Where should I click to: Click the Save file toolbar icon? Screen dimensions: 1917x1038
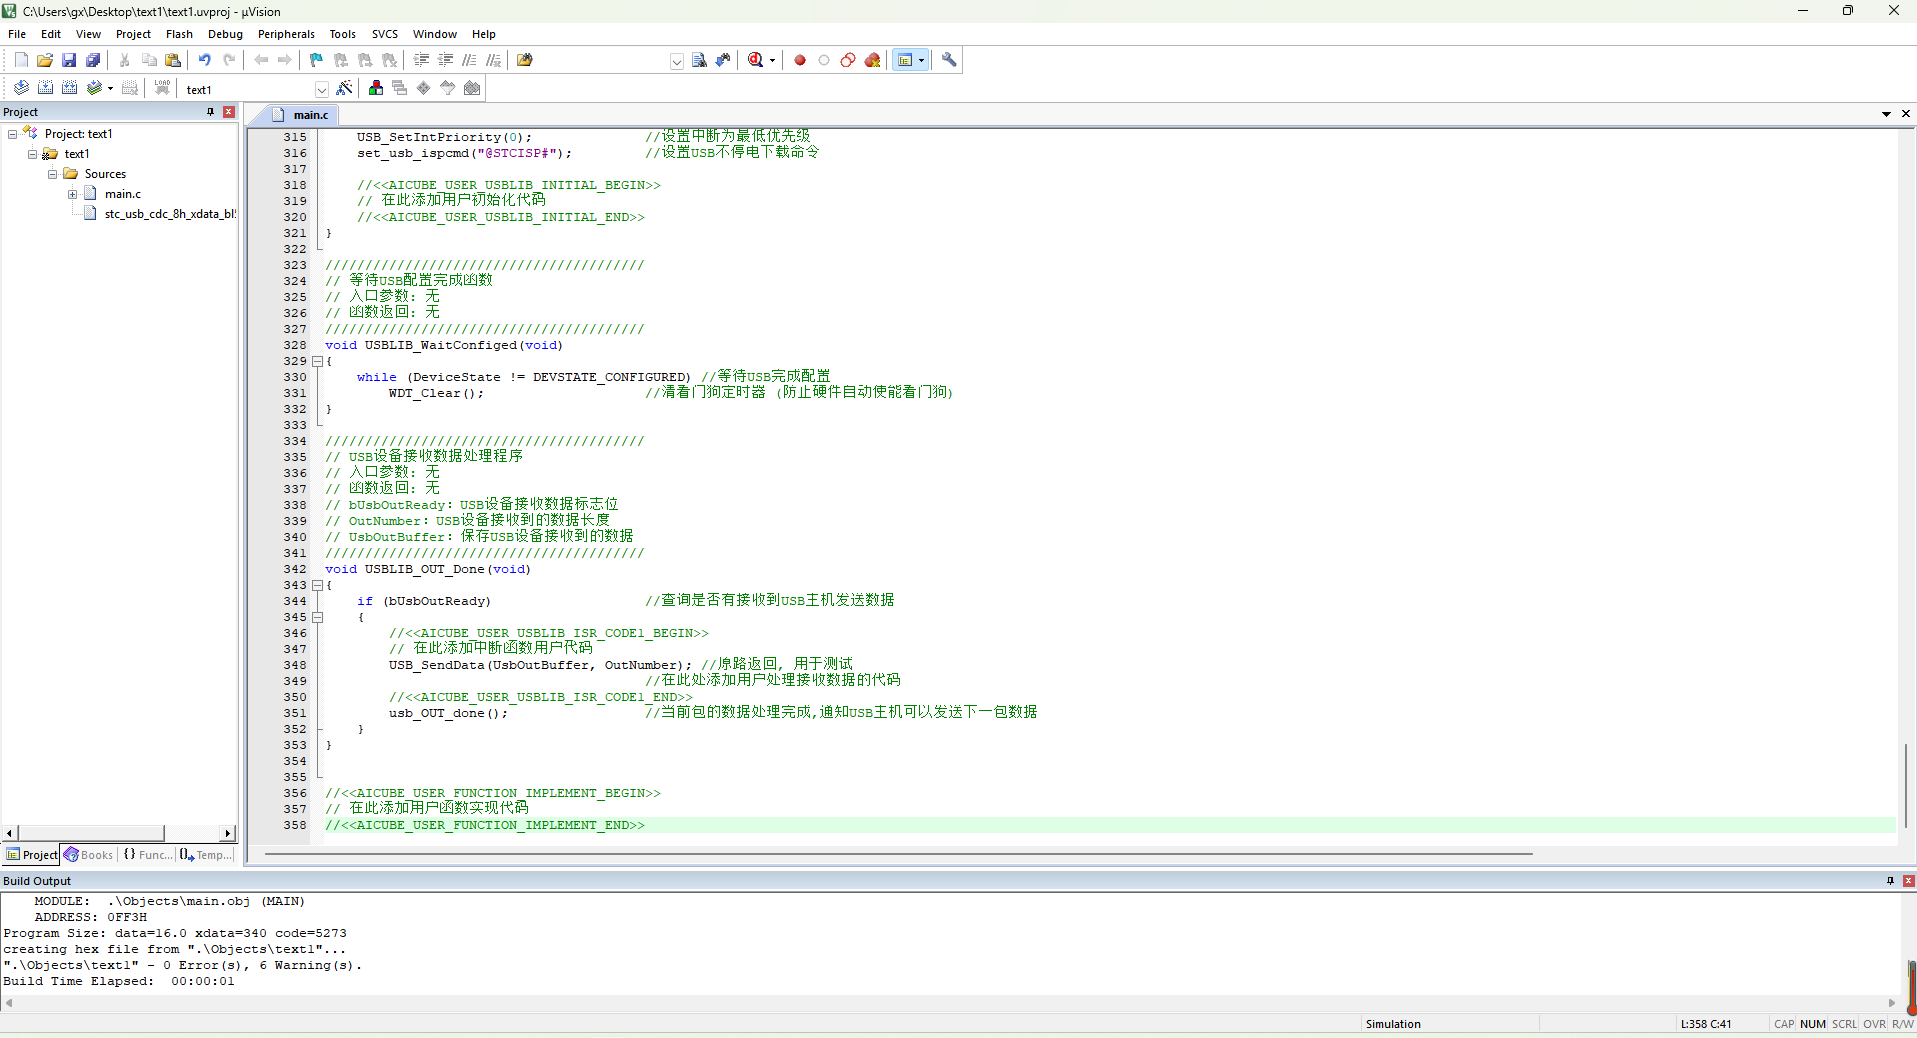[x=69, y=60]
